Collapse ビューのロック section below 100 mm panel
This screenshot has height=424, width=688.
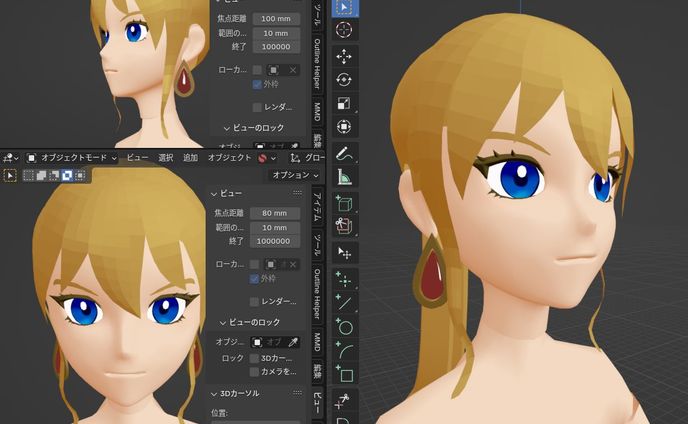tap(254, 128)
